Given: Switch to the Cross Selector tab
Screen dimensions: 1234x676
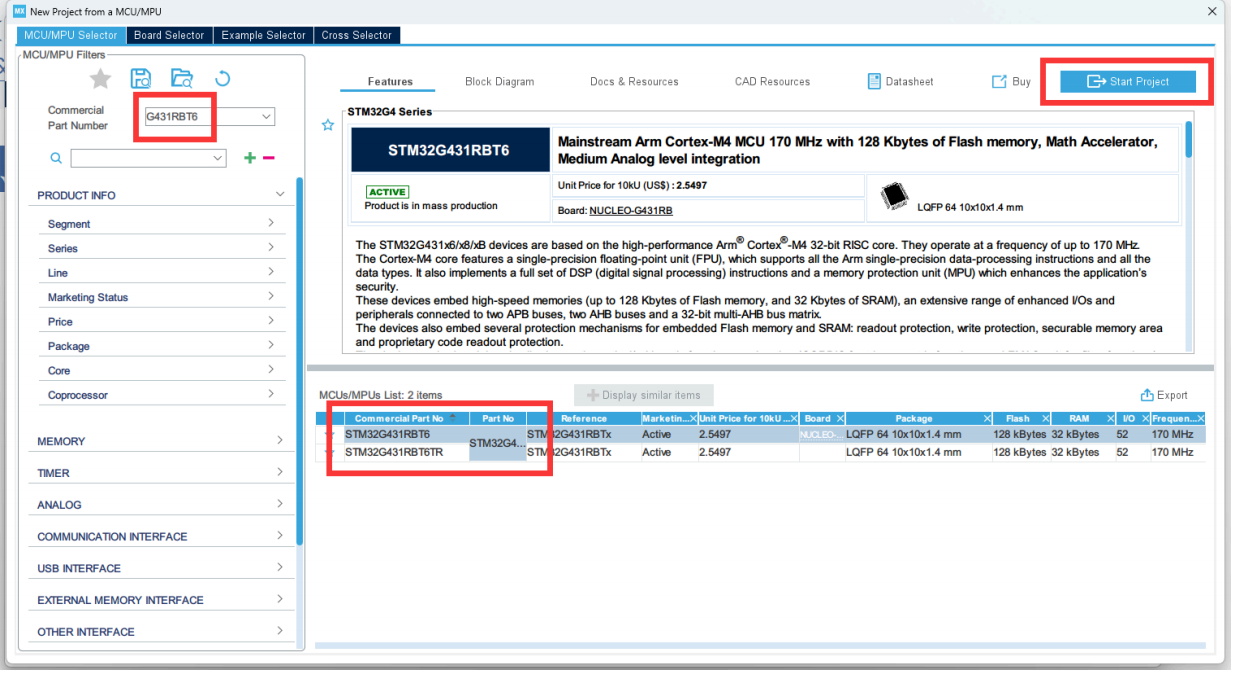Looking at the screenshot, I should pyautogui.click(x=357, y=35).
